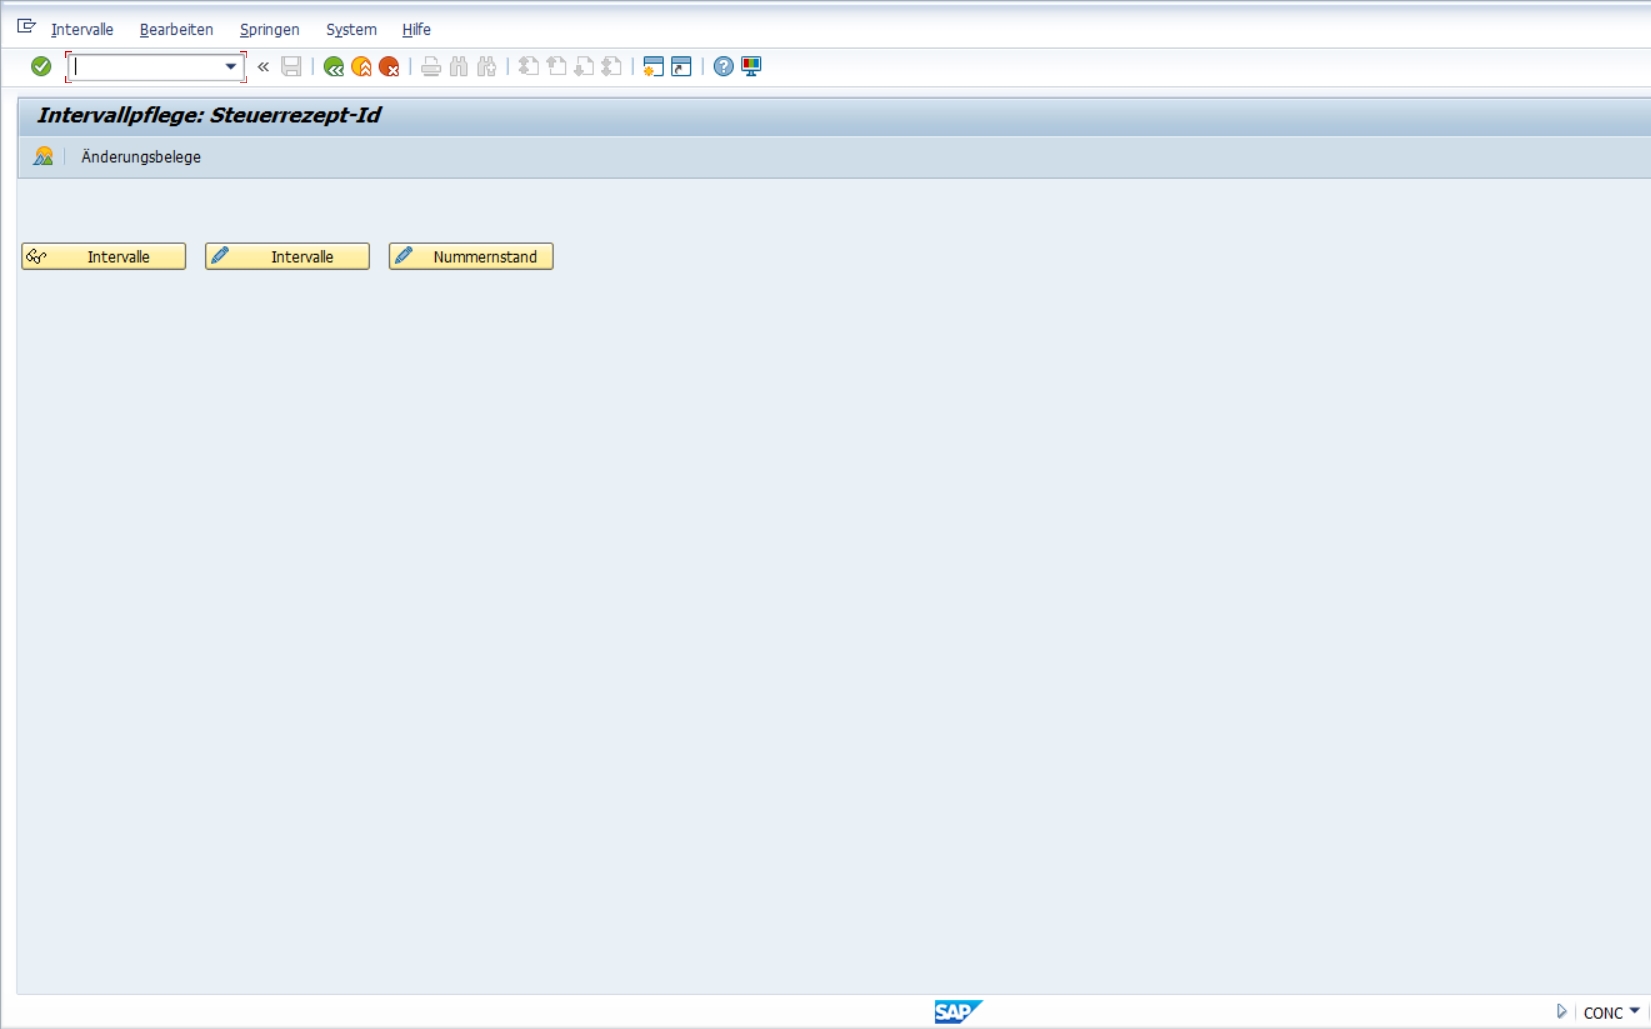The height and width of the screenshot is (1029, 1651).
Task: Open the Hilfe menu
Action: 416,30
